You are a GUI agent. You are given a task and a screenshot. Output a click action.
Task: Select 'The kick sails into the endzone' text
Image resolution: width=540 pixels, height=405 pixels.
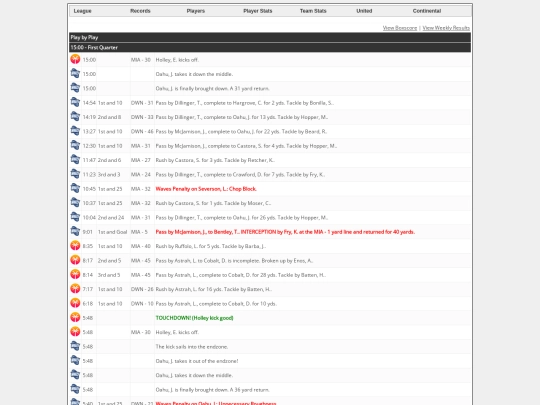[191, 347]
